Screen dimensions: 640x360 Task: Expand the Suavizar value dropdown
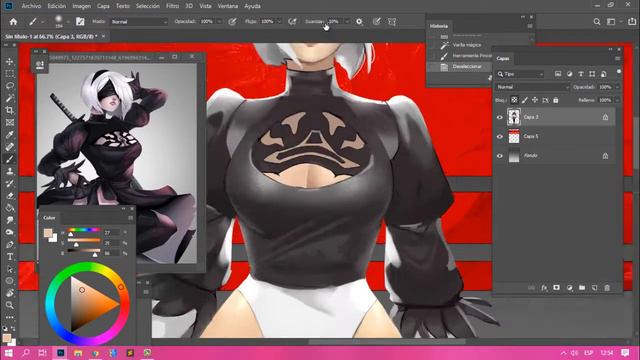tap(347, 22)
